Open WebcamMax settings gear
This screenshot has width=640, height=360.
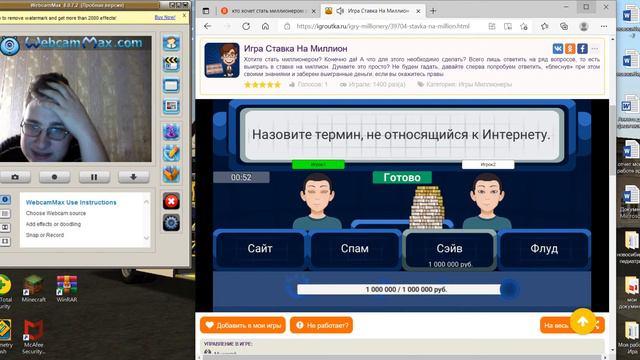pos(171,223)
